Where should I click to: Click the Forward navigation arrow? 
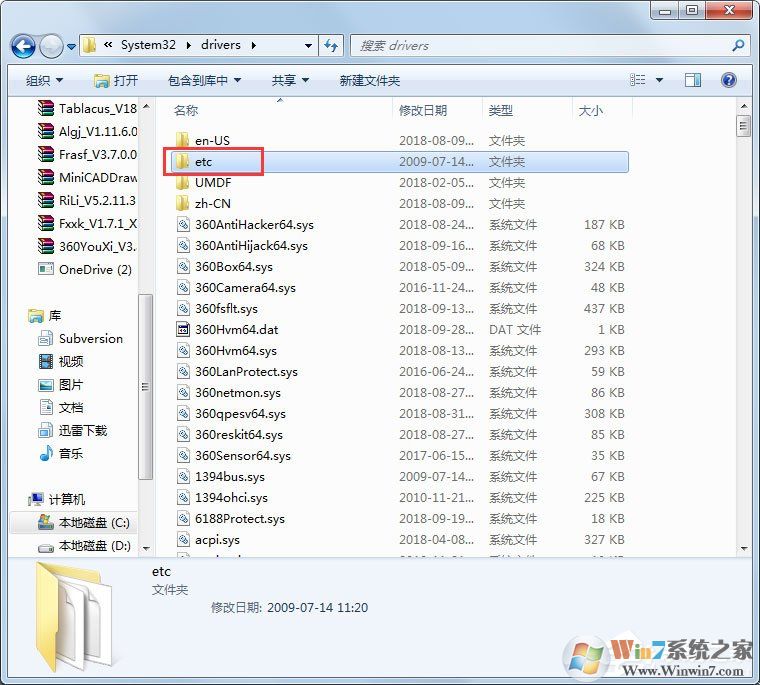[51, 47]
